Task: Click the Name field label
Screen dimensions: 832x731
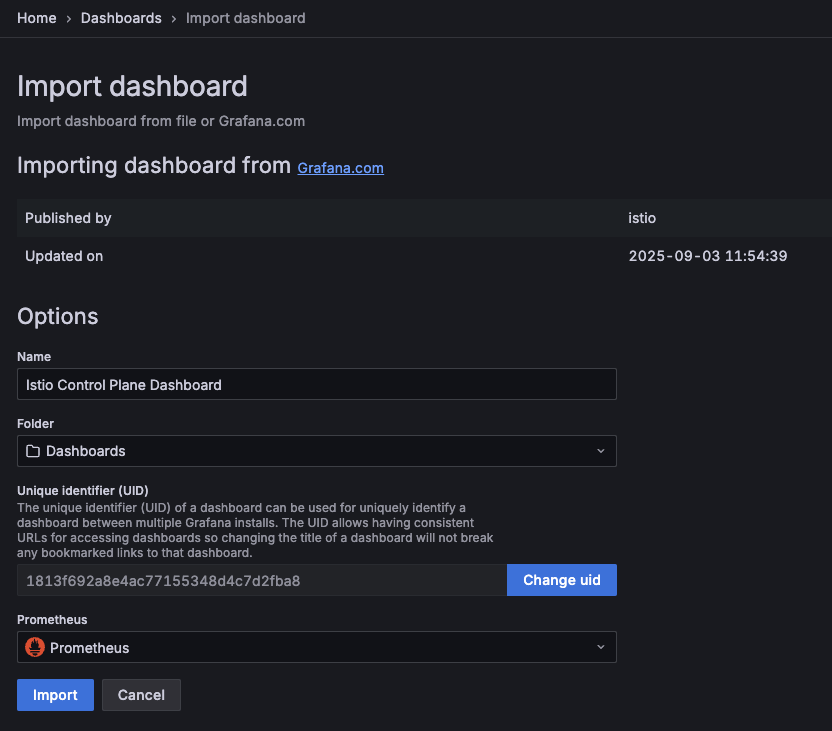Action: 34,357
